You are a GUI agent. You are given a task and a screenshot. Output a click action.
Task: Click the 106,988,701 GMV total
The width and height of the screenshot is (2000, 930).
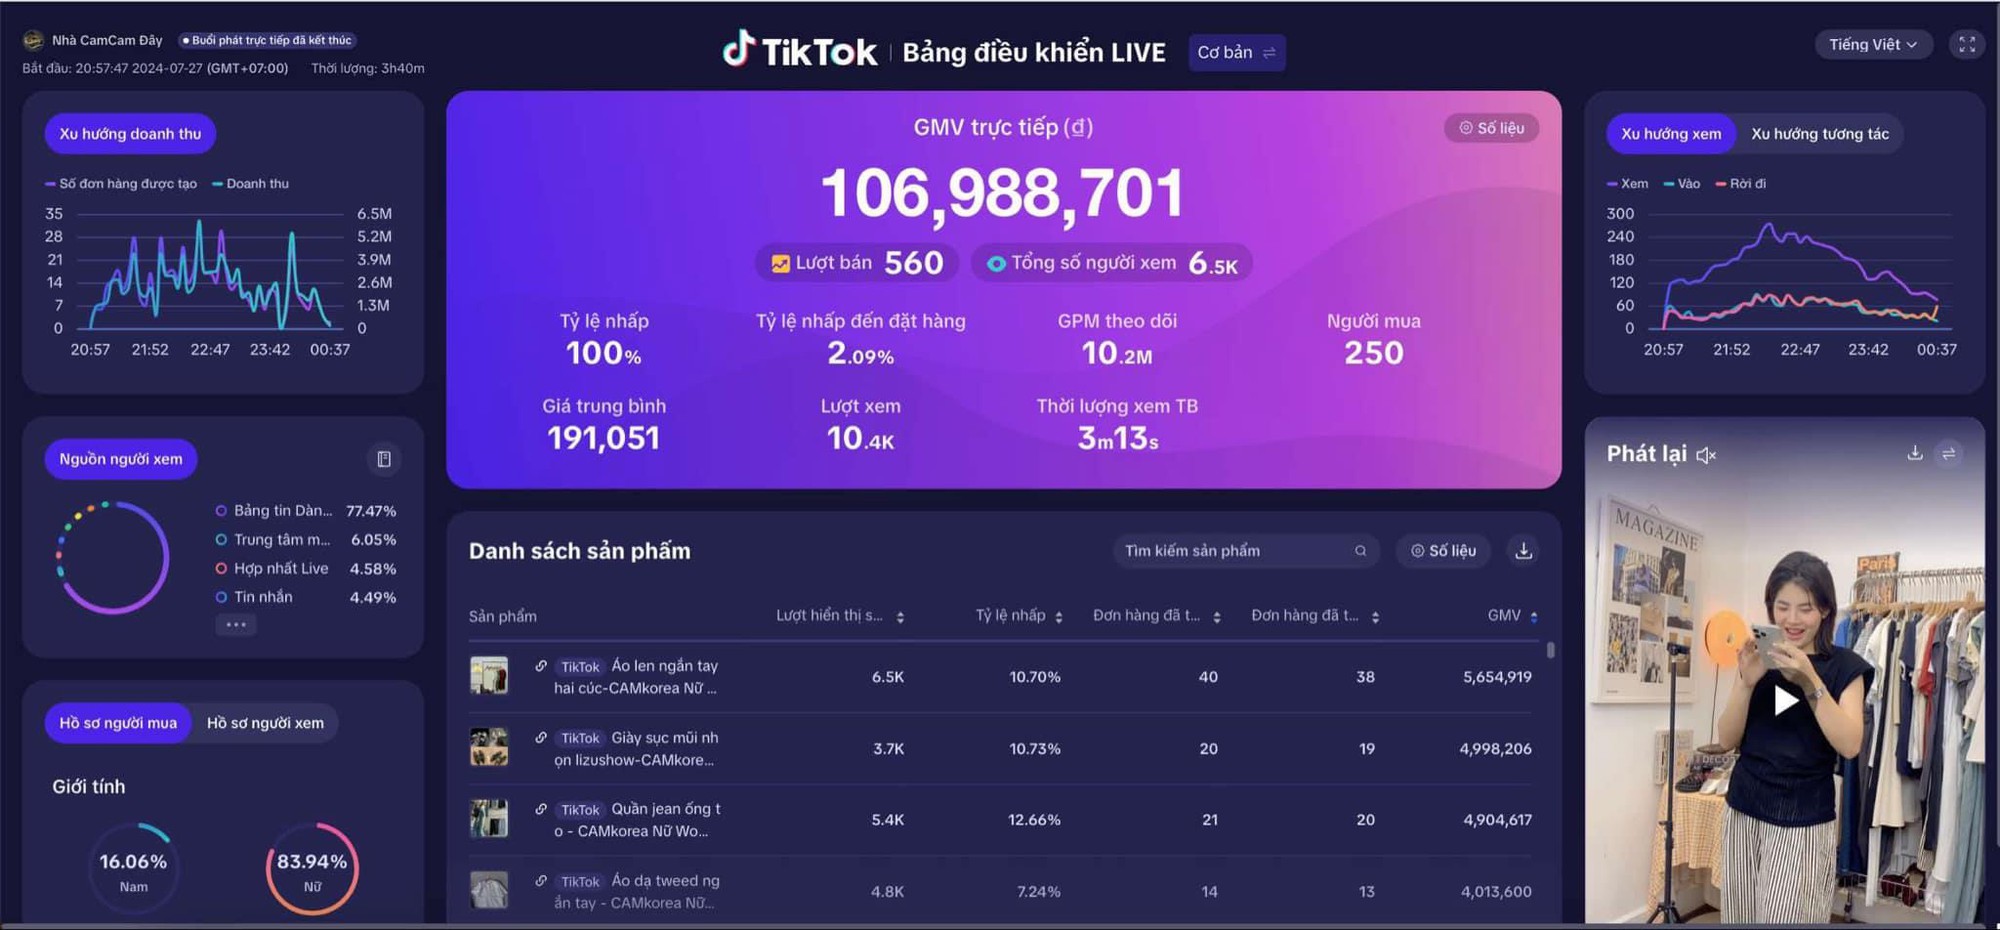(1002, 193)
